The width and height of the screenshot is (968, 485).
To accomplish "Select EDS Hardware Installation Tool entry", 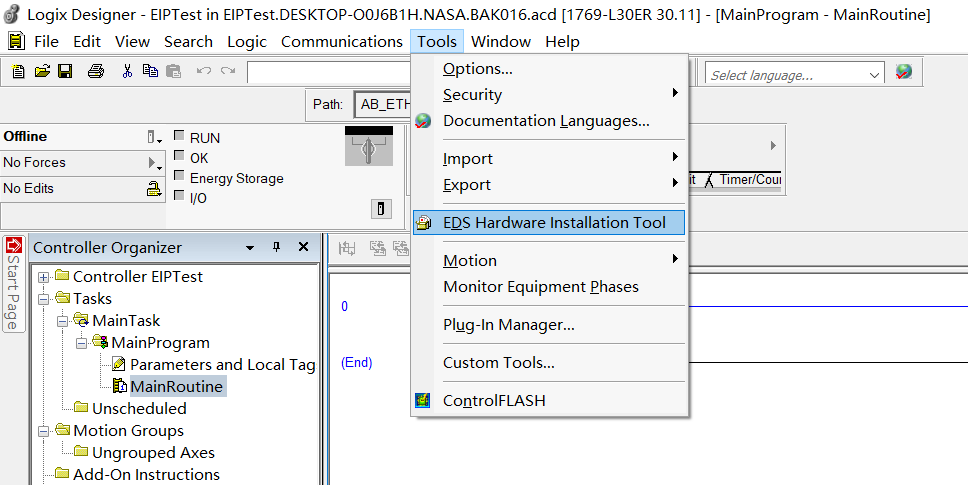I will pyautogui.click(x=549, y=223).
